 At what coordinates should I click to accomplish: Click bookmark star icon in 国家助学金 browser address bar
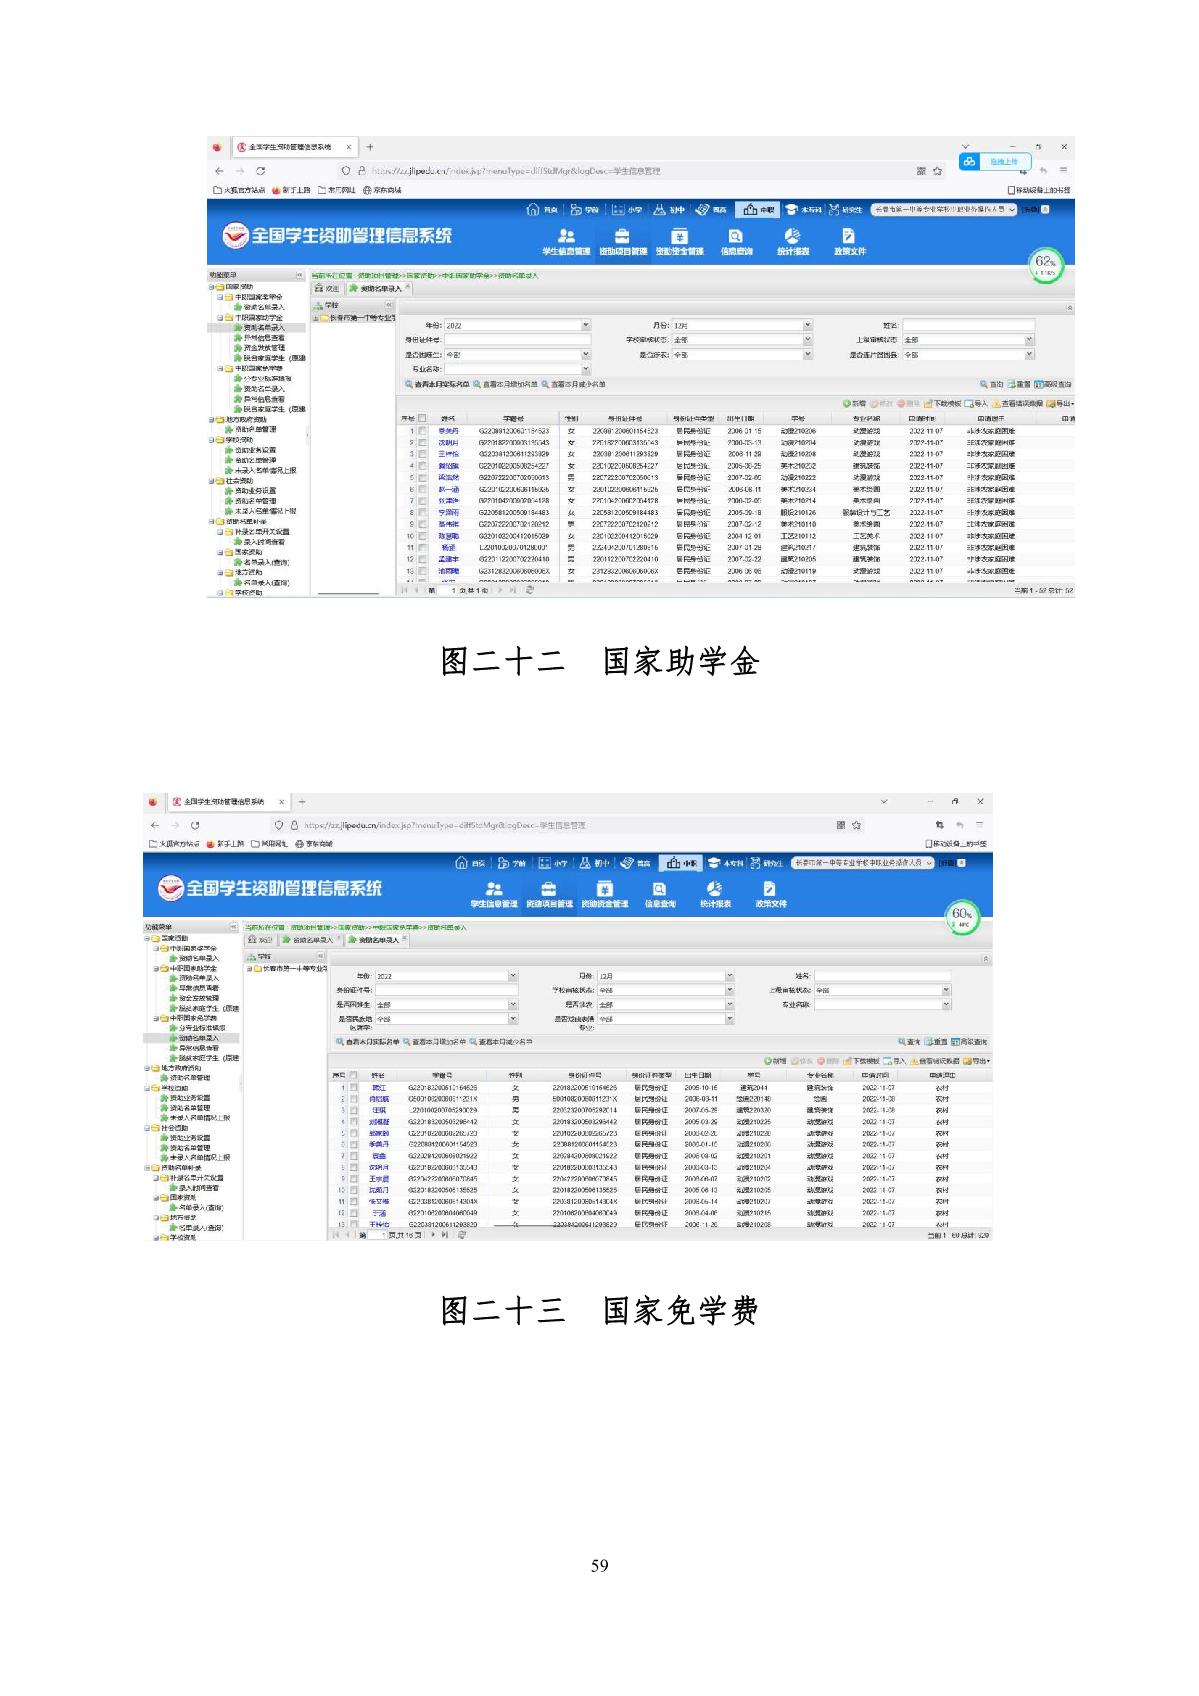(x=938, y=171)
